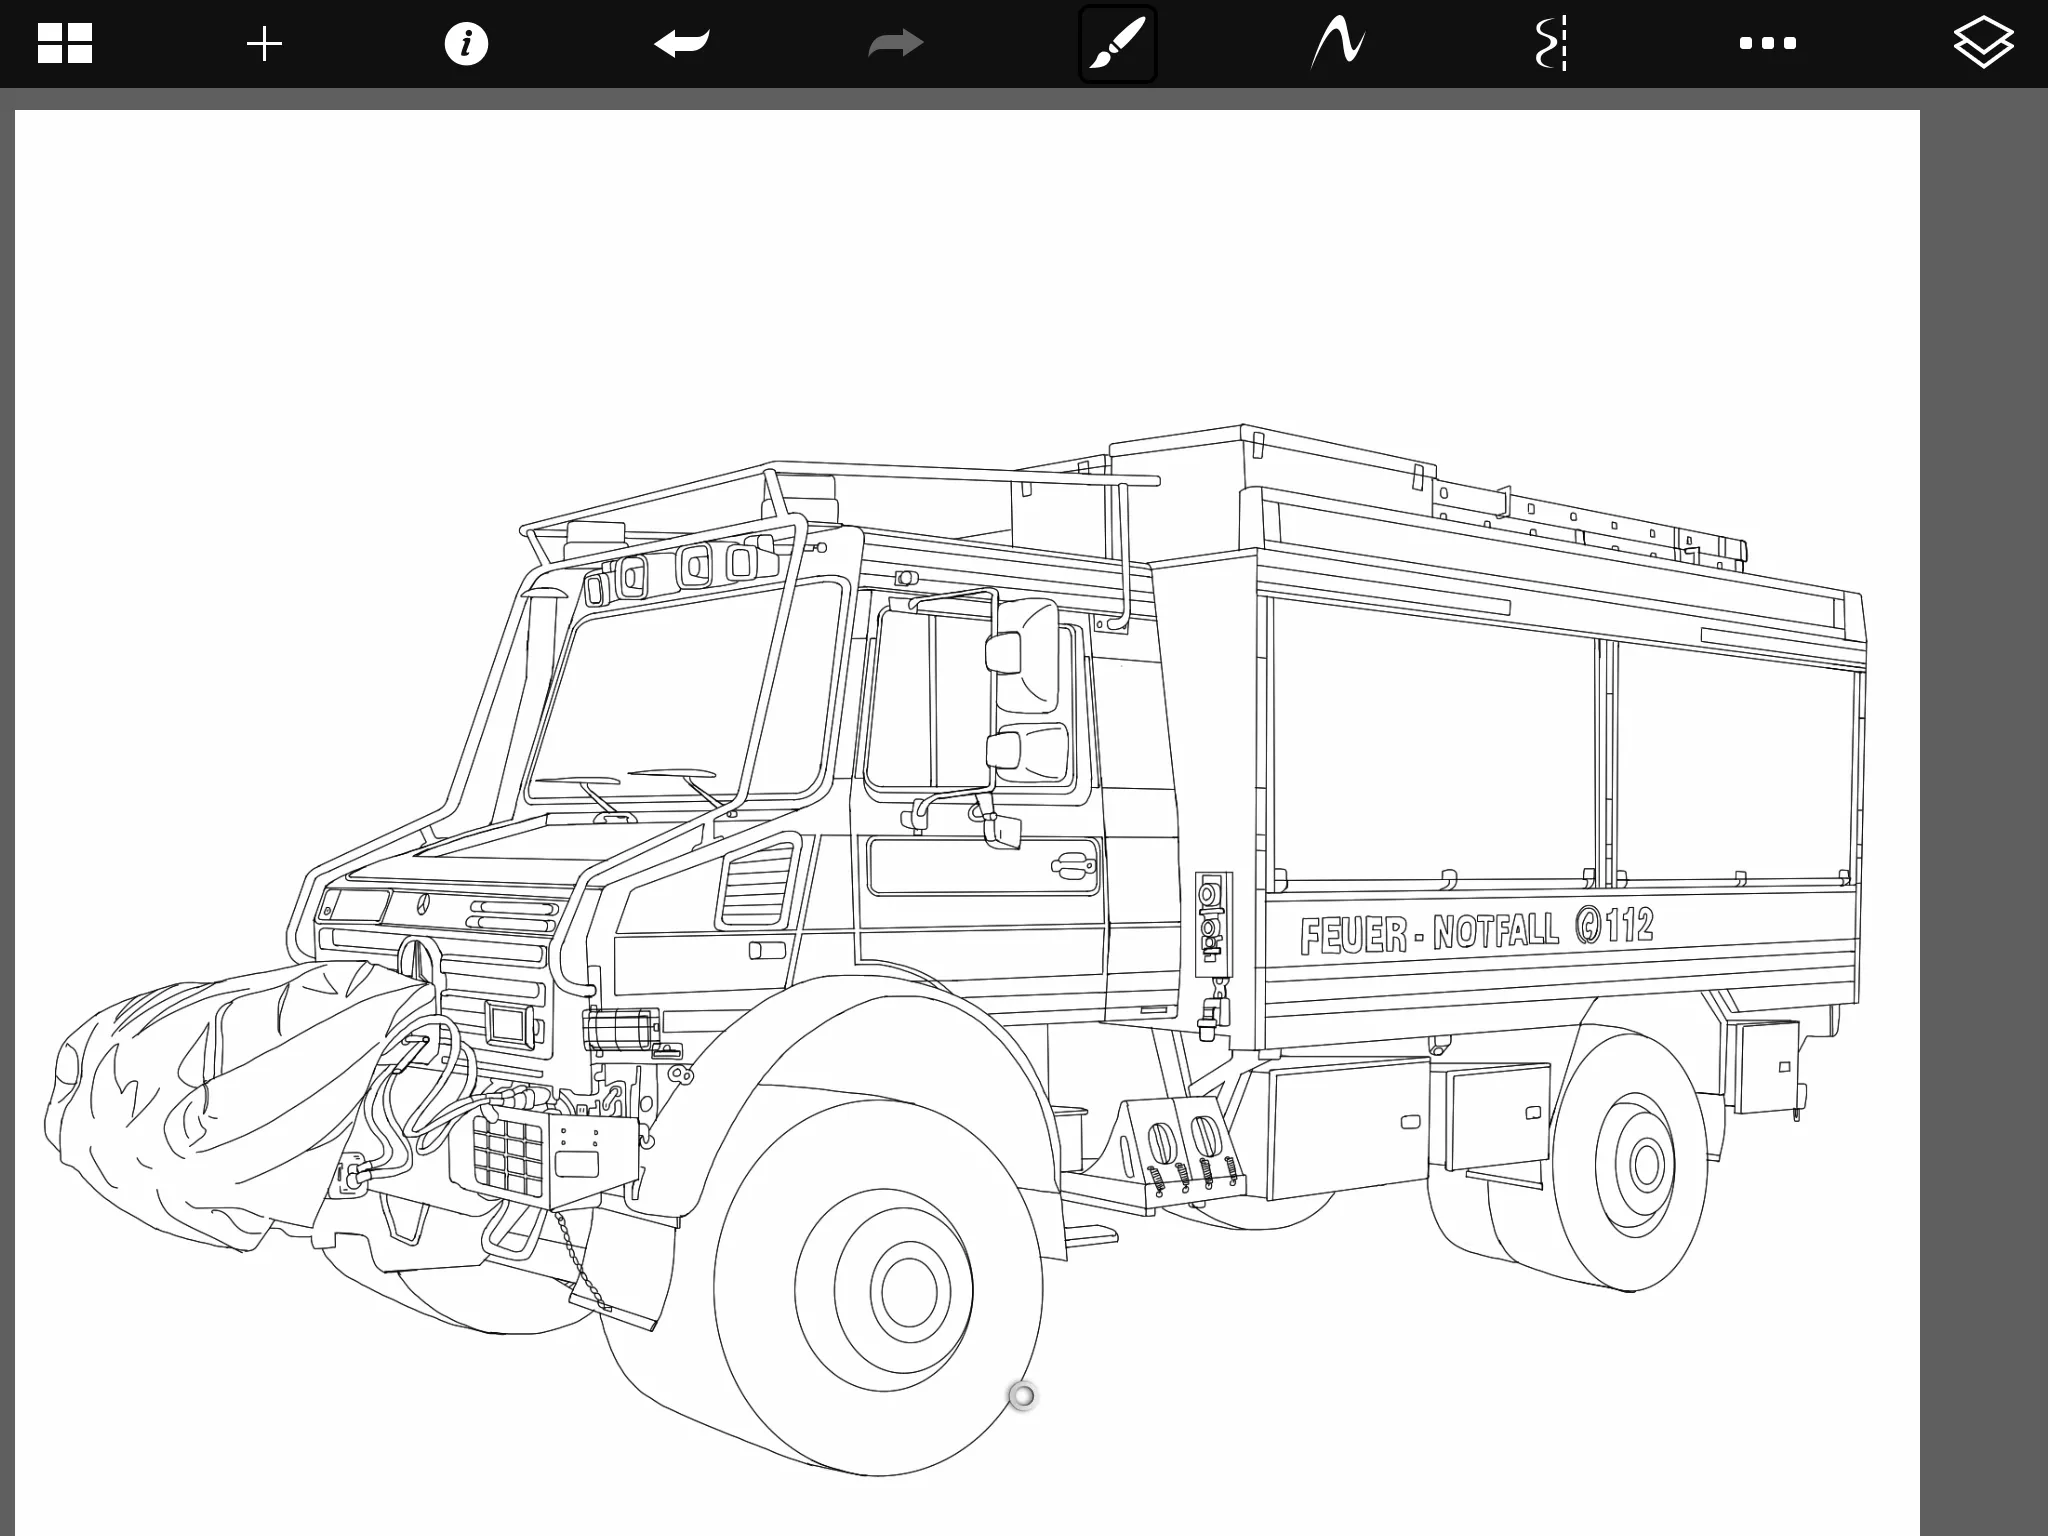Click the greyed-out redo arrow
The width and height of the screenshot is (2048, 1536).
[x=895, y=44]
